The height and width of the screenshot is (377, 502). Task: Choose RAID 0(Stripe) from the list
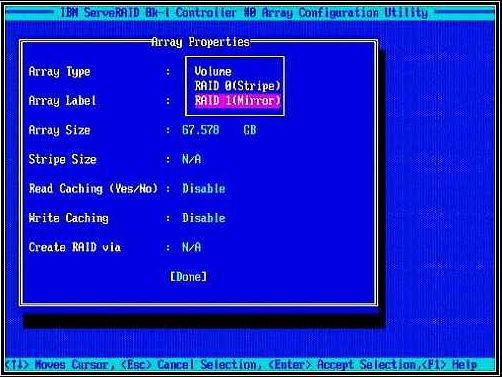click(237, 86)
